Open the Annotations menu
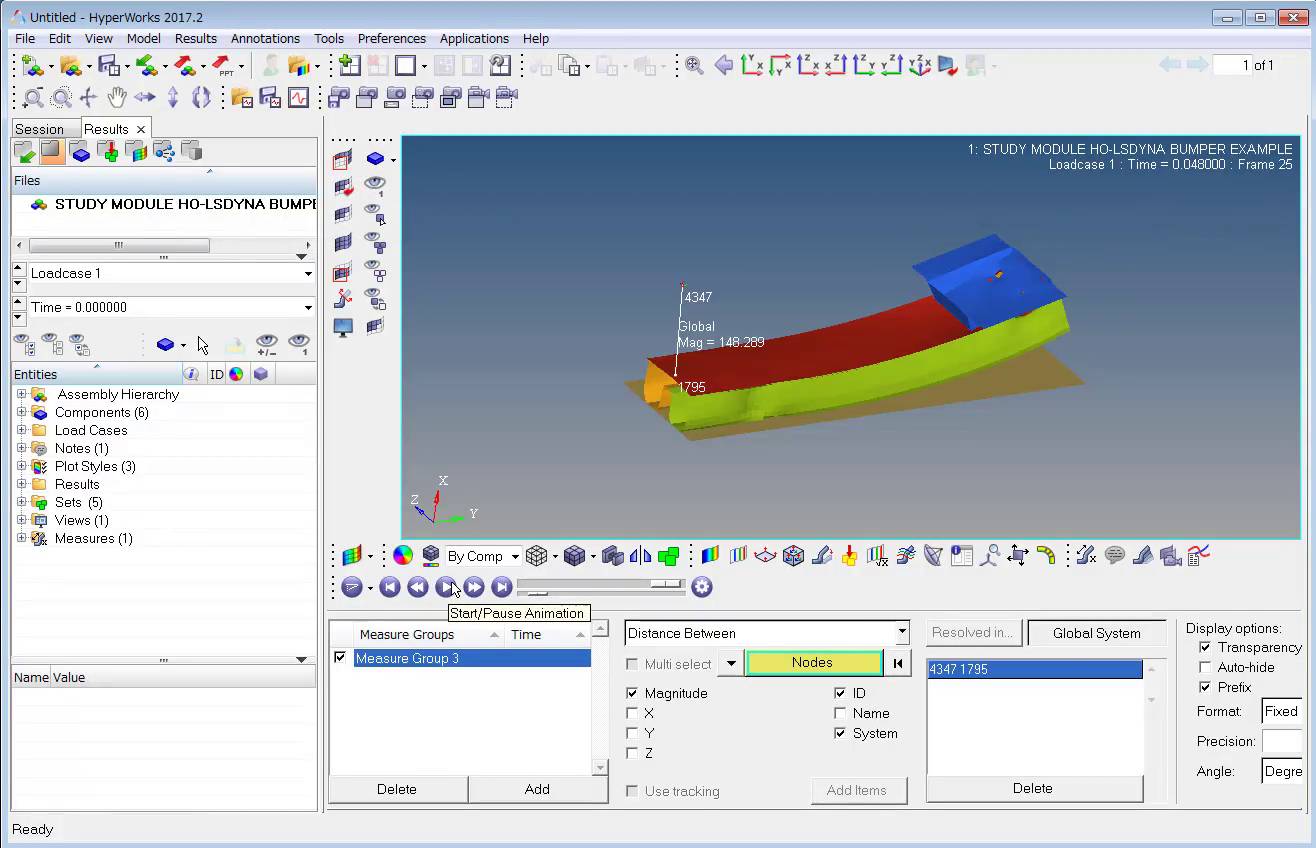 tap(265, 38)
